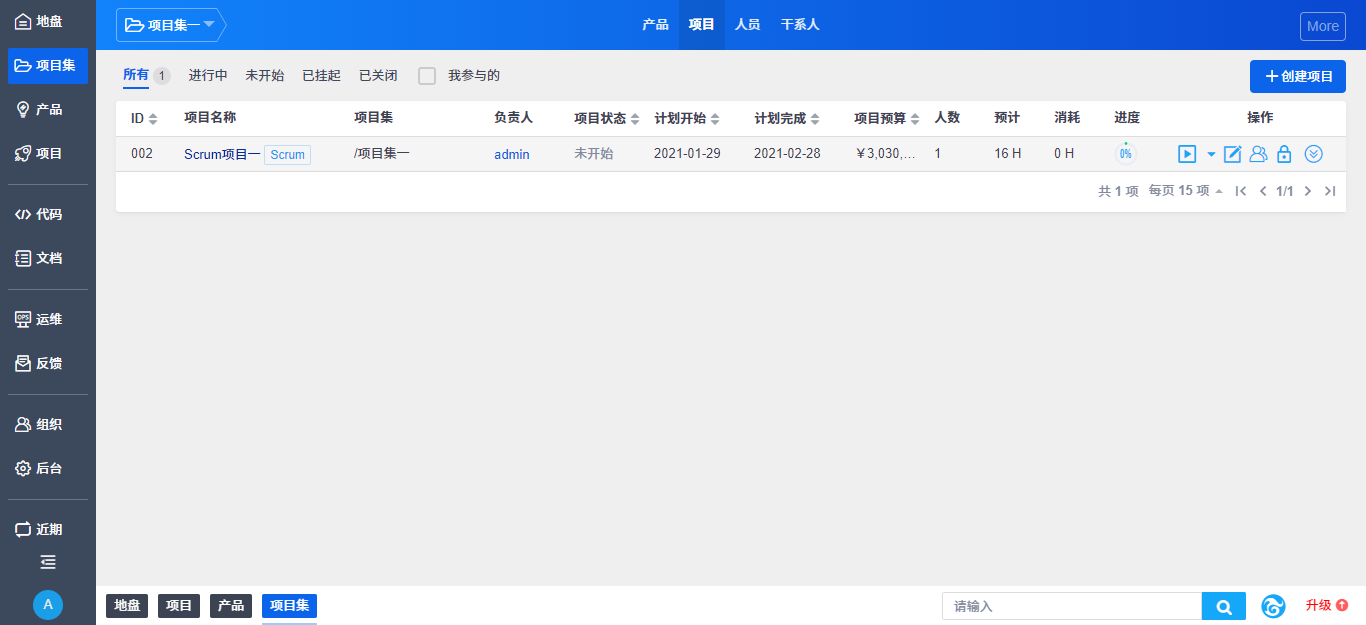Viewport: 1366px width, 625px height.
Task: Open the admin owner link
Action: pos(512,154)
